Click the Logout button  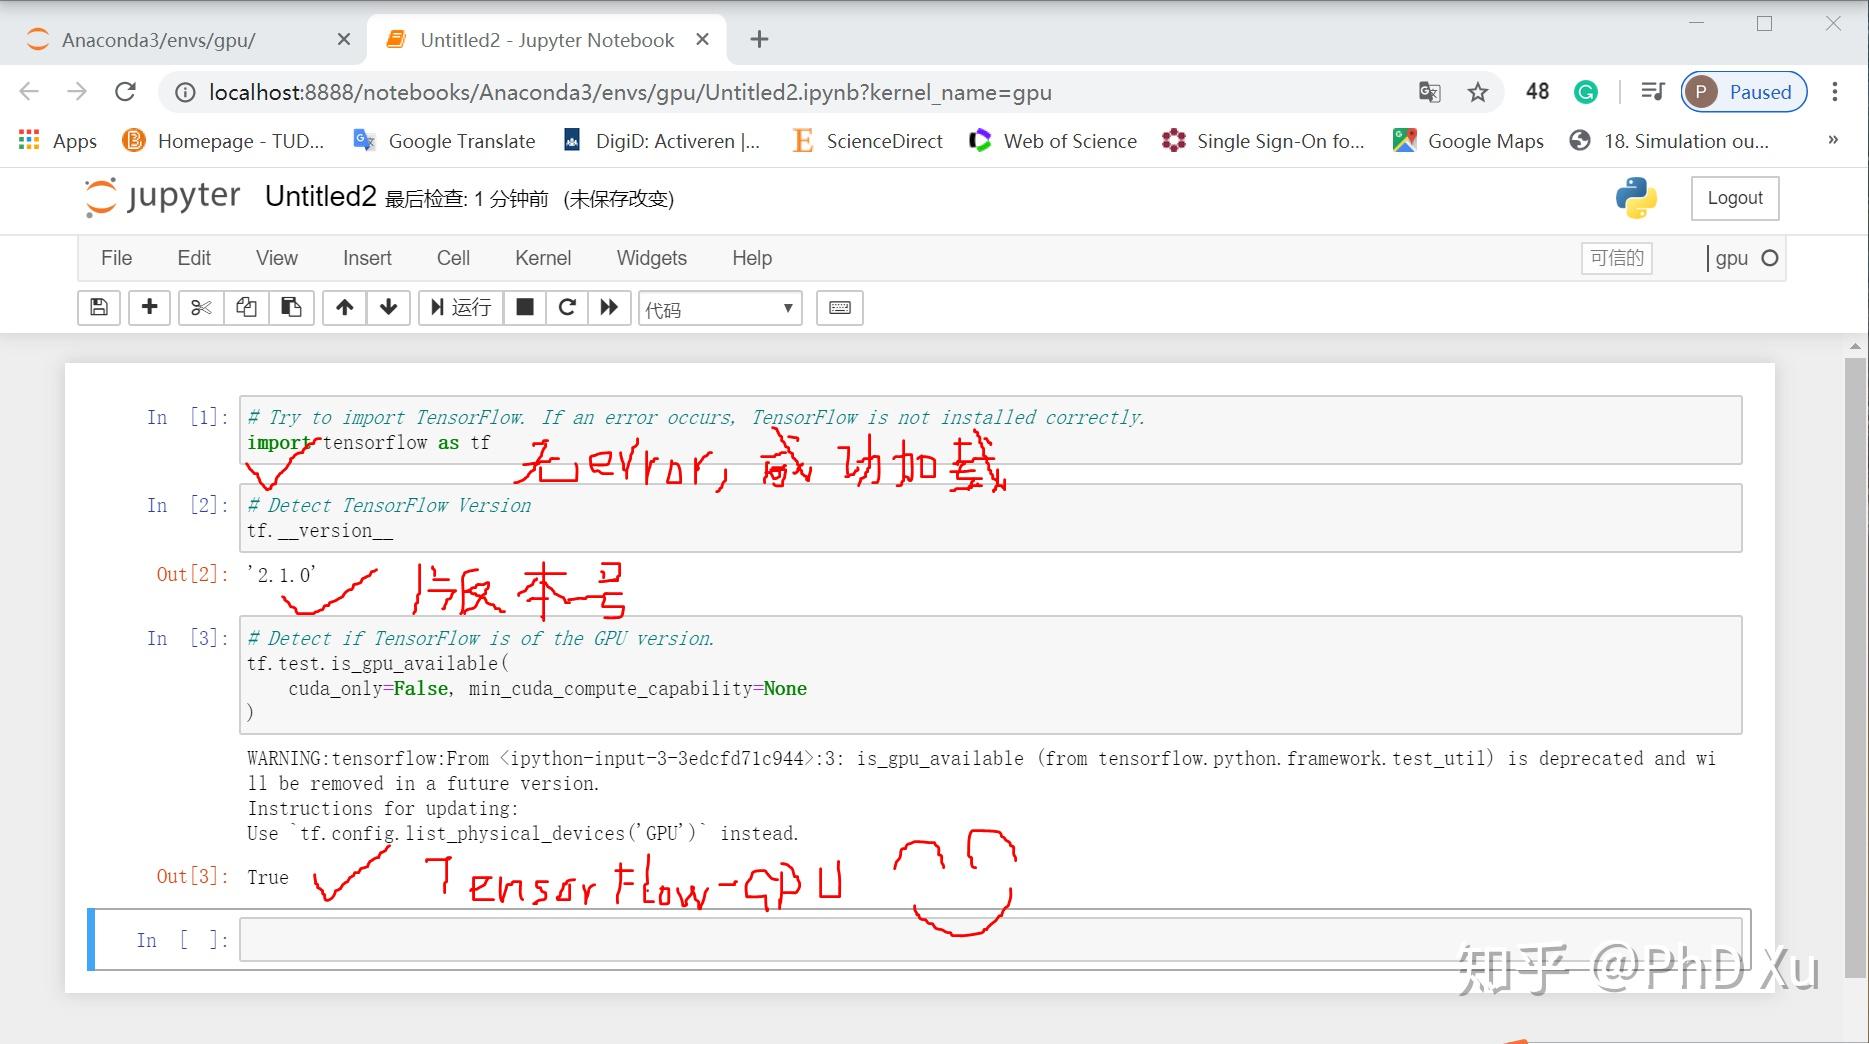click(x=1735, y=198)
